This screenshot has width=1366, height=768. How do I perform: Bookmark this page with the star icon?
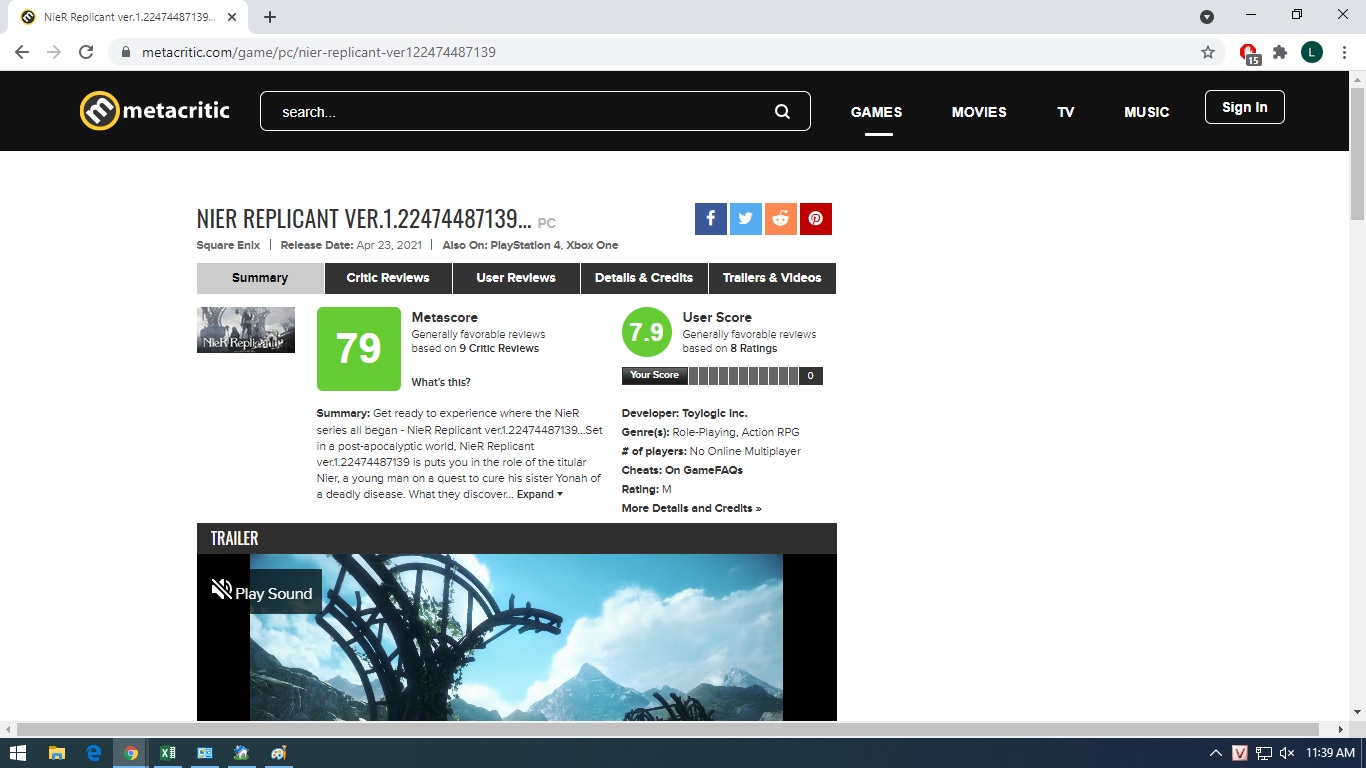click(x=1208, y=52)
